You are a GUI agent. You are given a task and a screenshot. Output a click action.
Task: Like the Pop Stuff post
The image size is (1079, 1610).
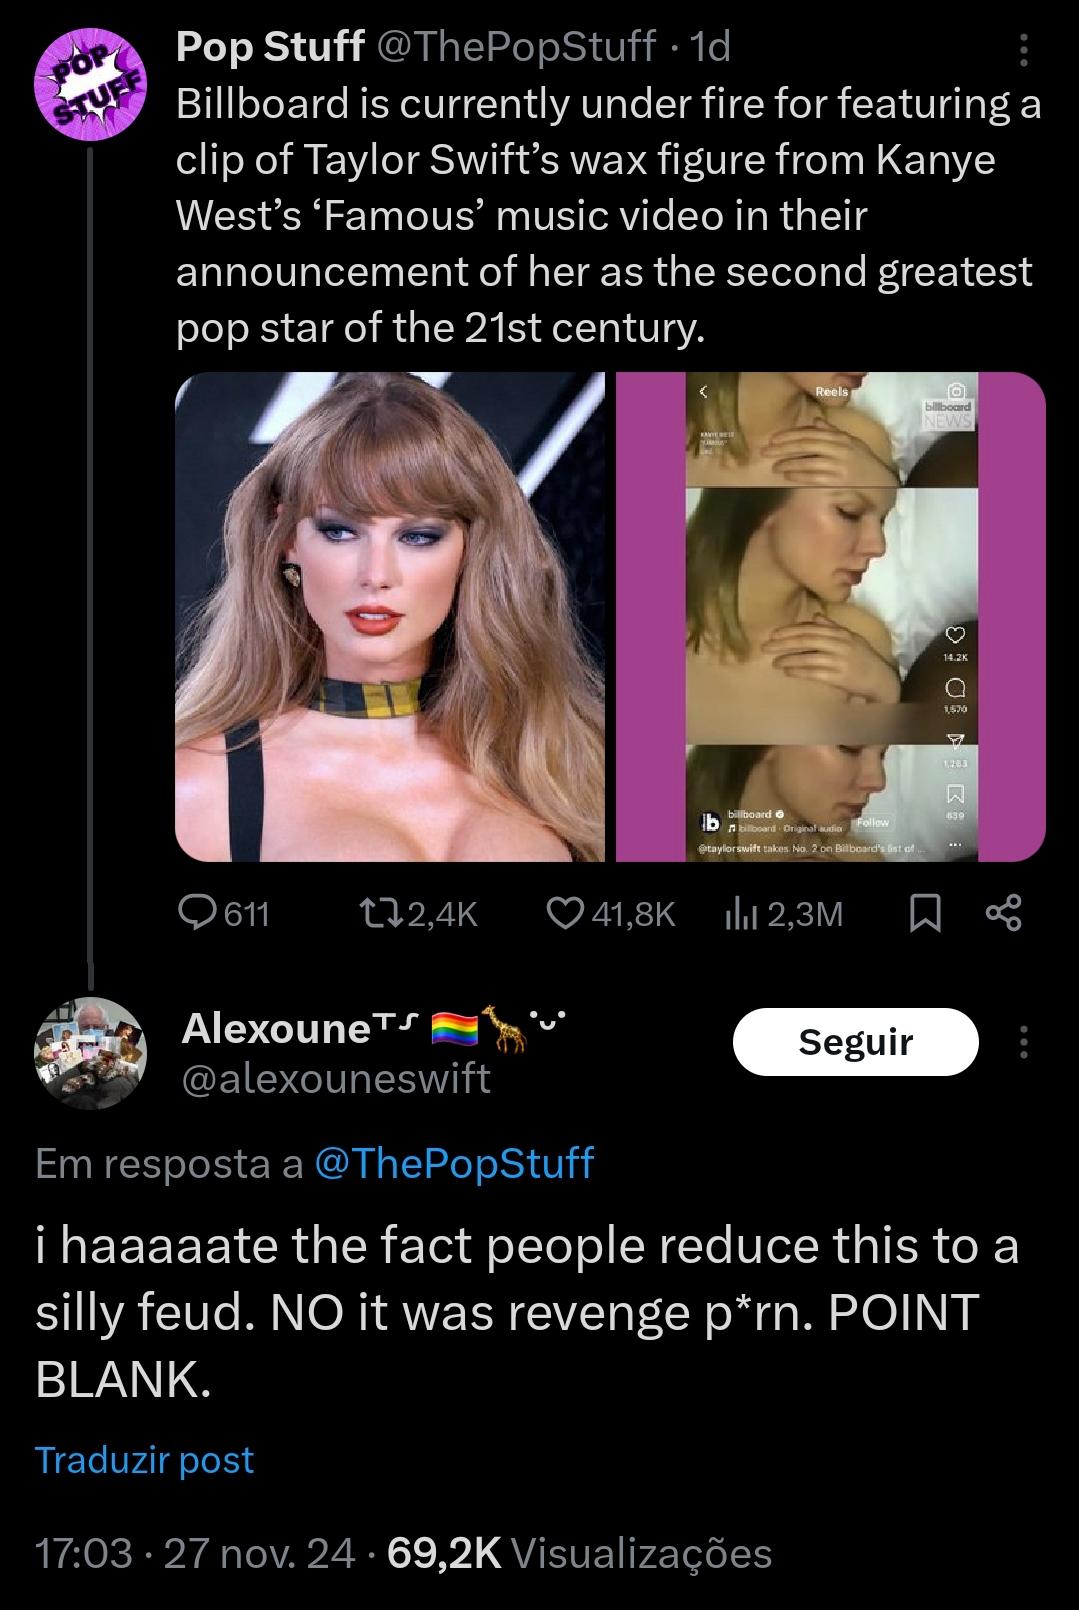566,912
